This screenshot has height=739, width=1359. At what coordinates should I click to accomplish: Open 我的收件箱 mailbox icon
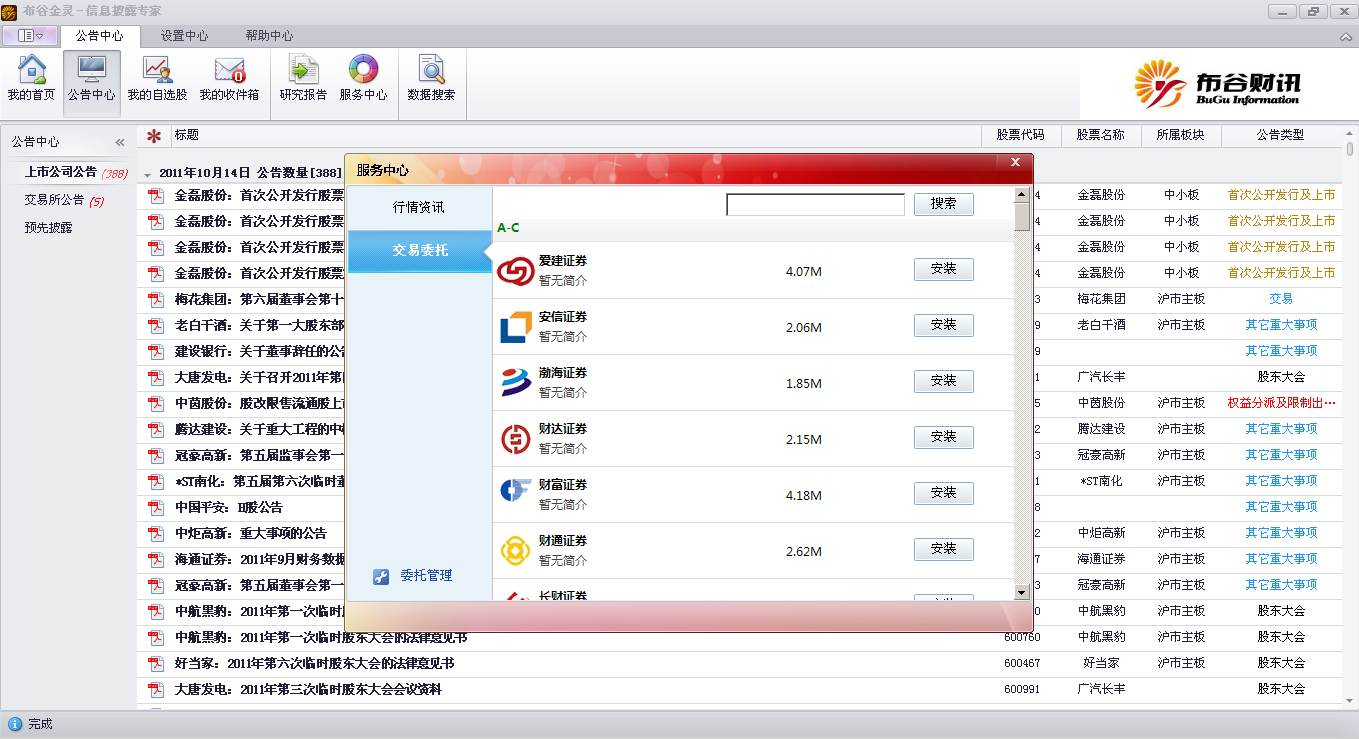pyautogui.click(x=229, y=70)
